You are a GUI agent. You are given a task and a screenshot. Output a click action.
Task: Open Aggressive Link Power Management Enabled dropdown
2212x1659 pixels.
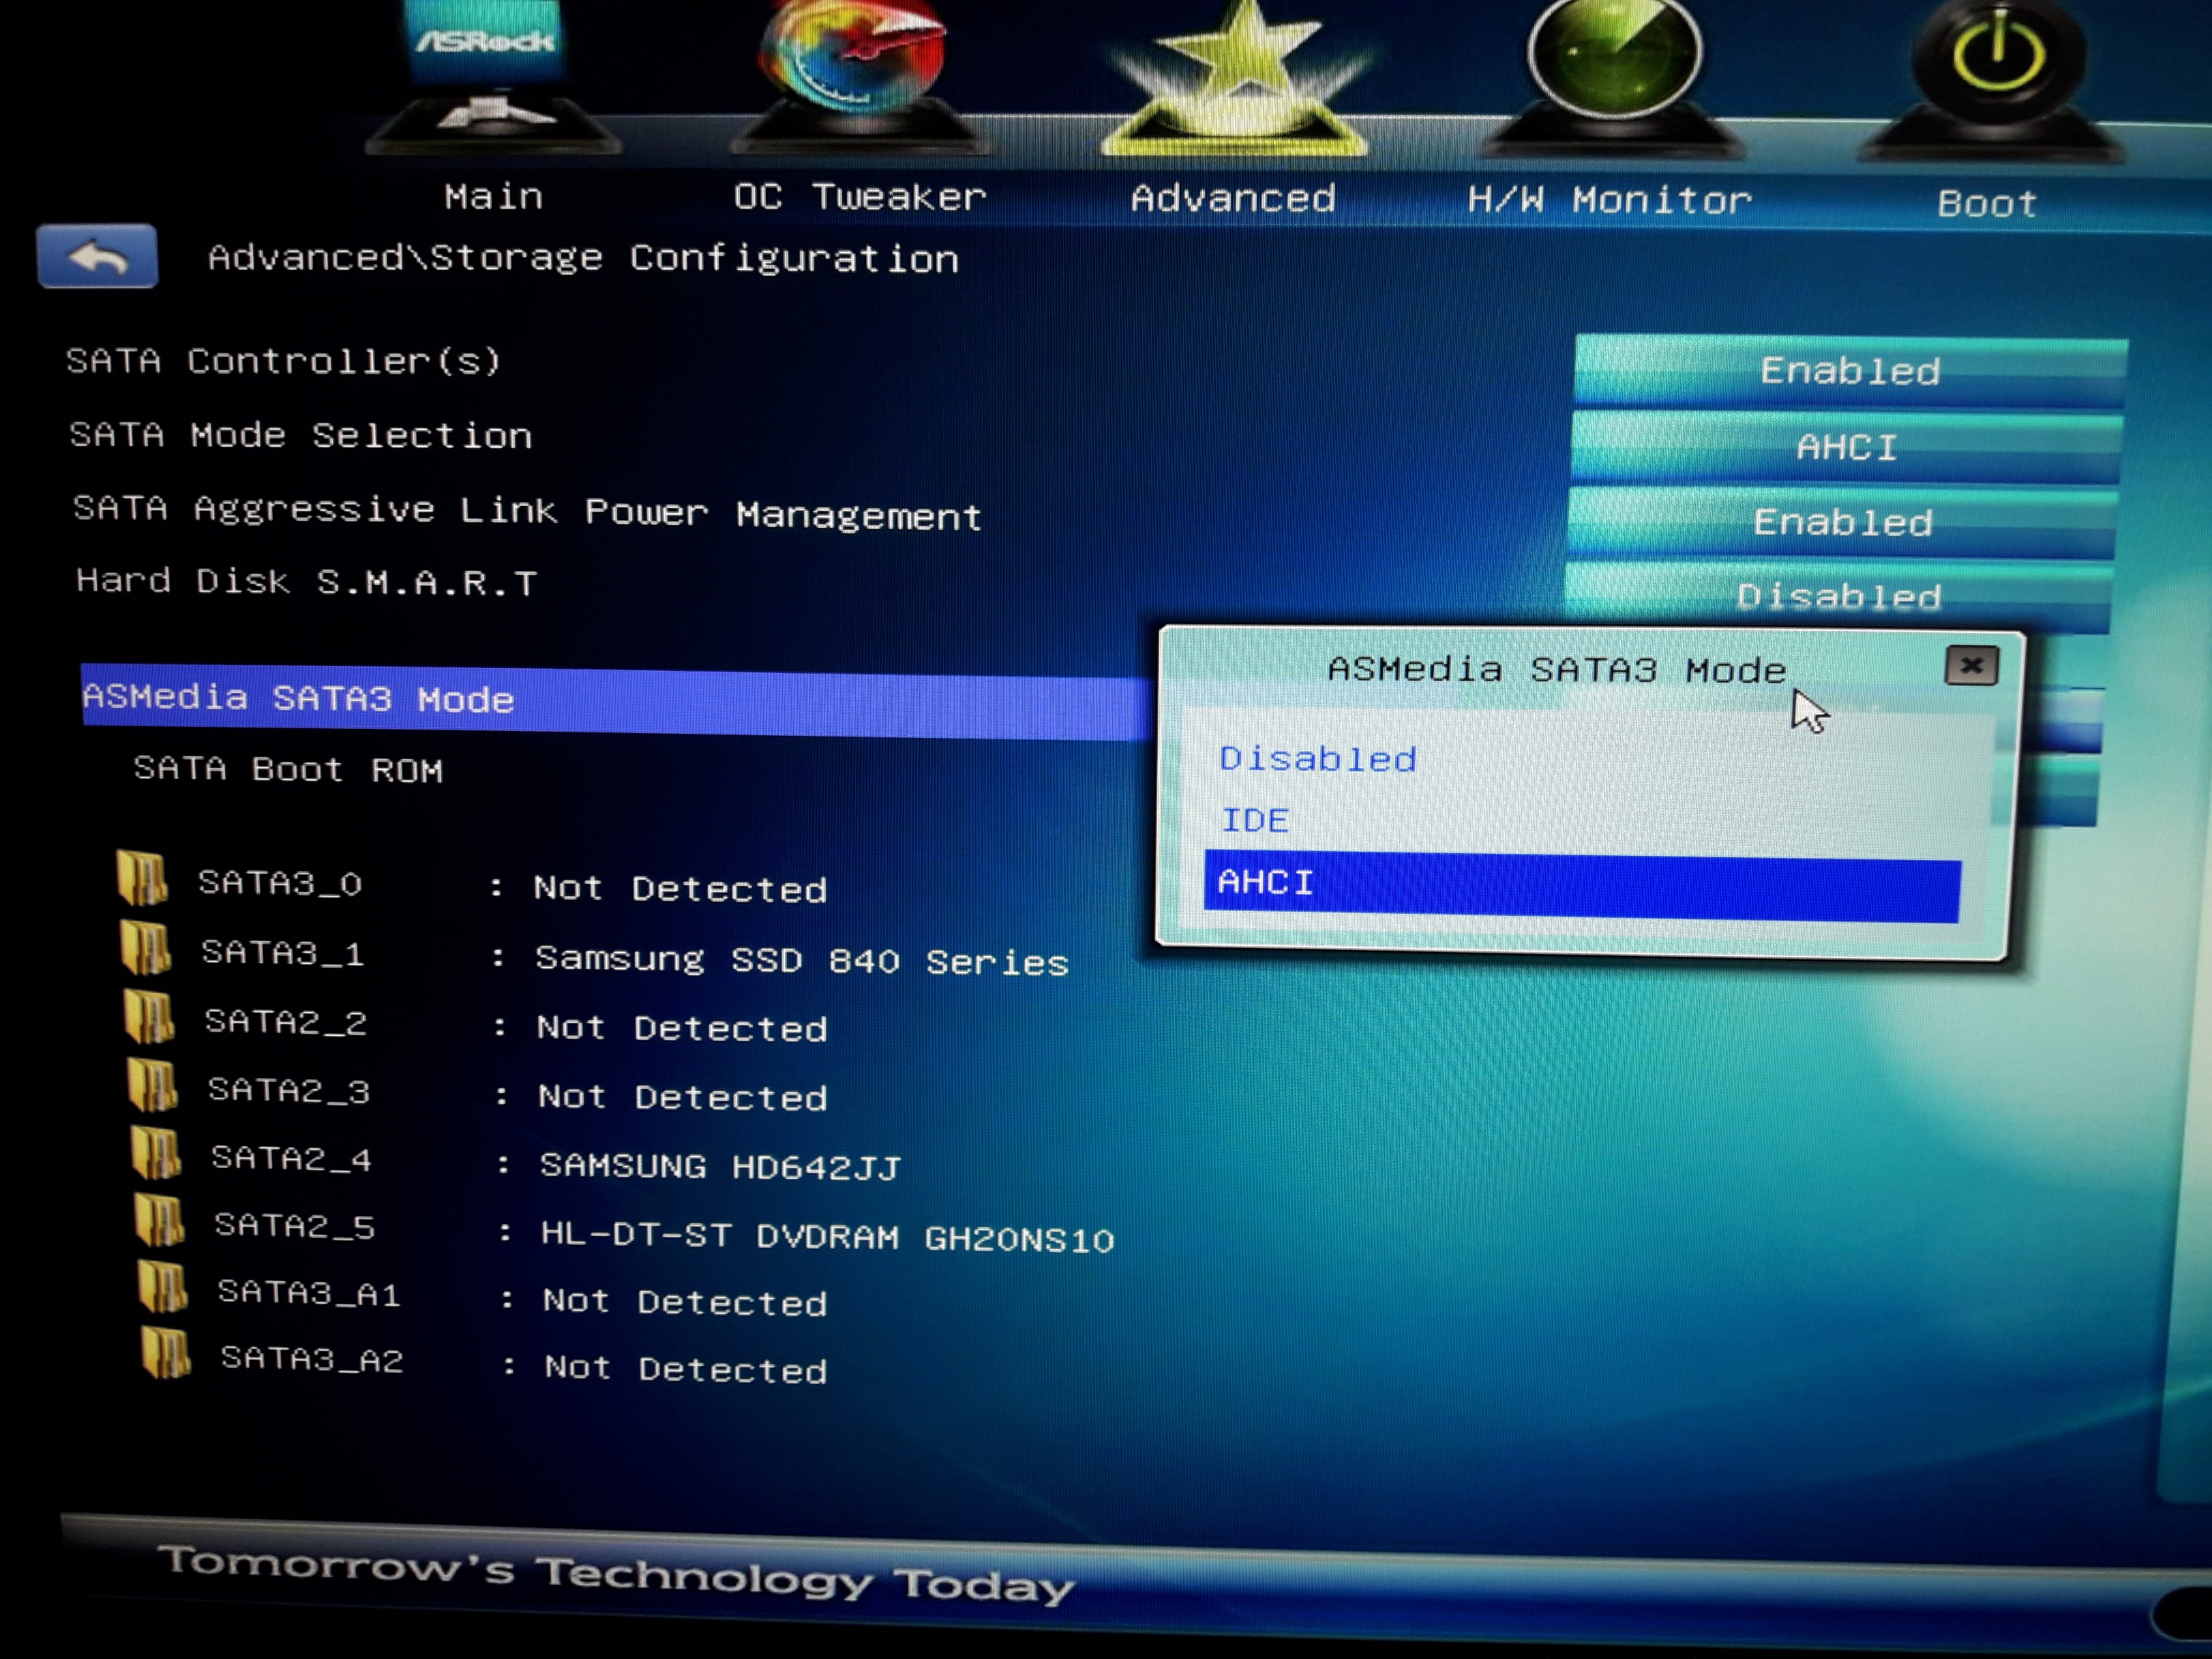coord(1842,522)
